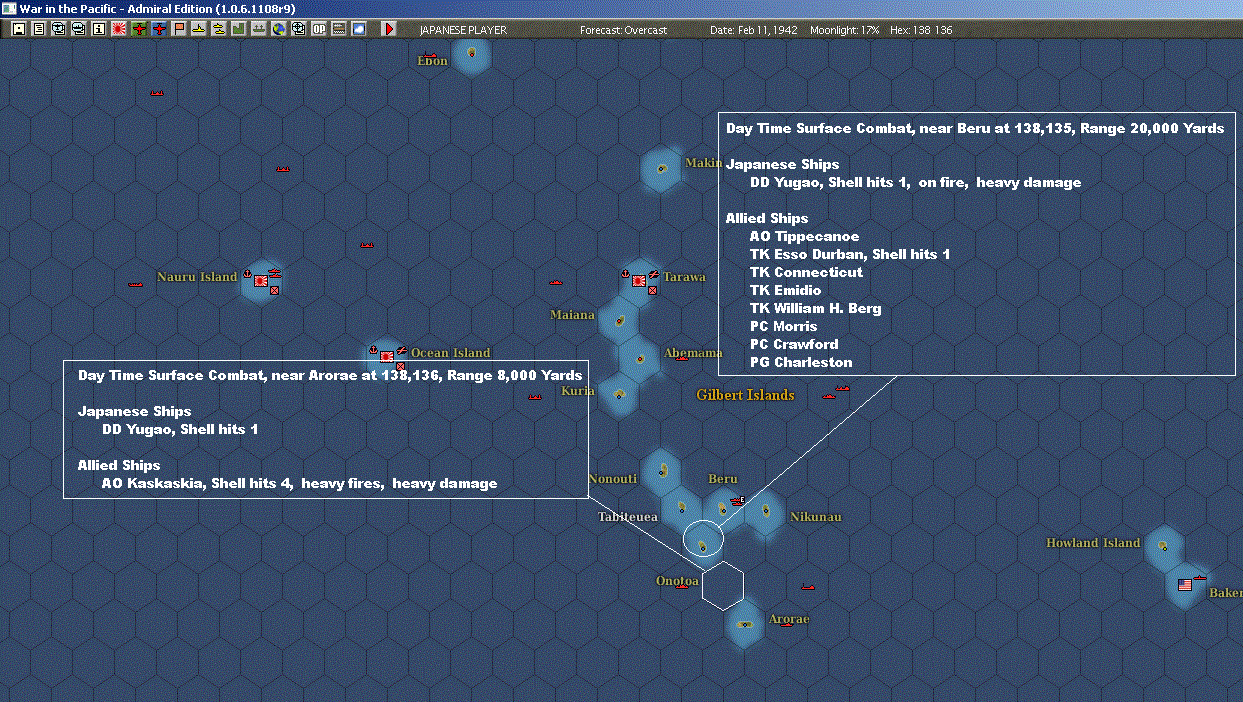This screenshot has width=1243, height=702.
Task: Click the info 'i' toolbar icon
Action: [x=98, y=29]
